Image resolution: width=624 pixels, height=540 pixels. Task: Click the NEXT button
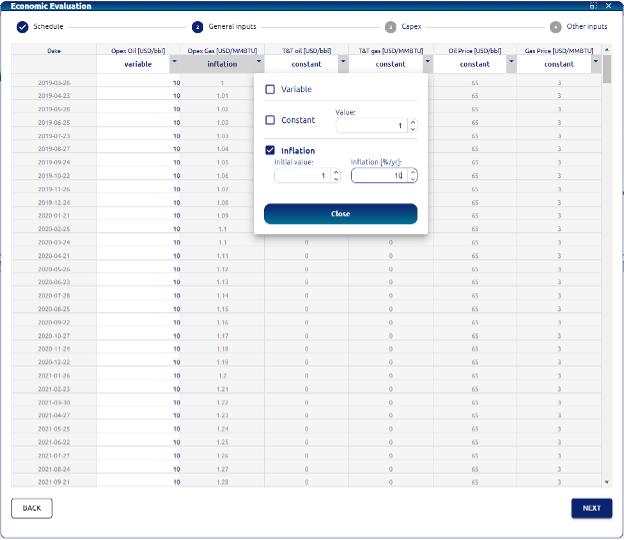point(591,508)
